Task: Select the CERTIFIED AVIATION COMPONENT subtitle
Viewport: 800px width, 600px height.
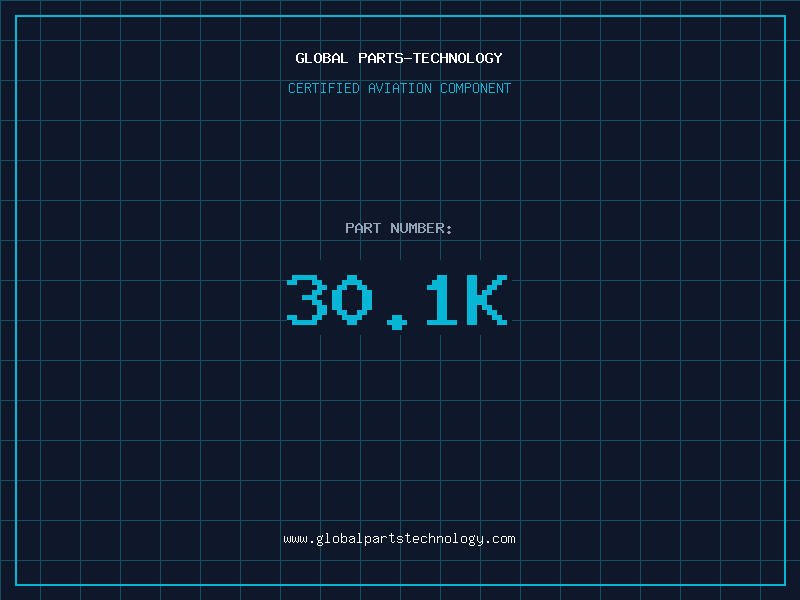Action: (x=399, y=88)
